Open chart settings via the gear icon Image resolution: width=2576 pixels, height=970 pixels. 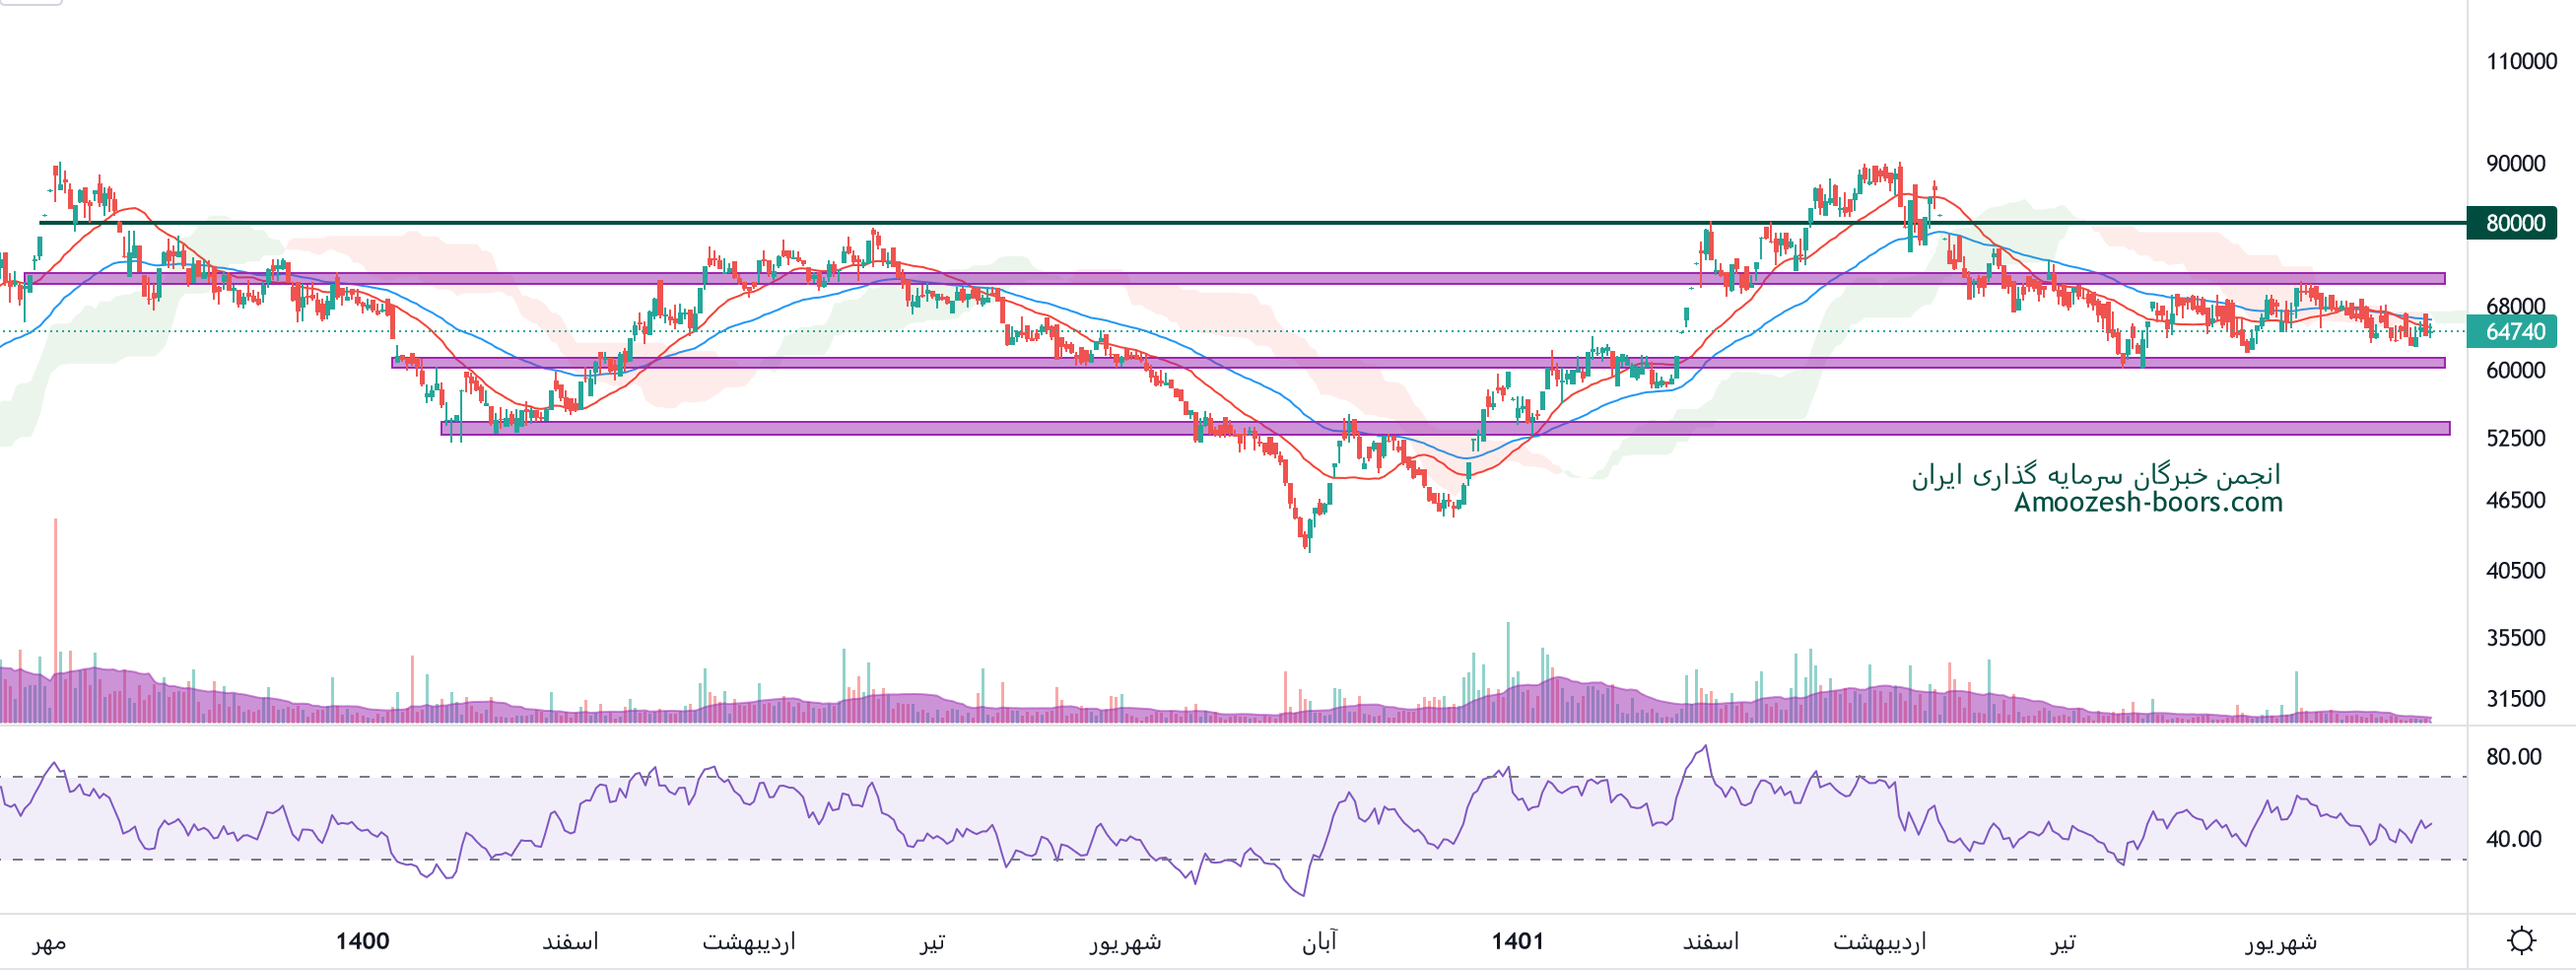tap(2521, 941)
